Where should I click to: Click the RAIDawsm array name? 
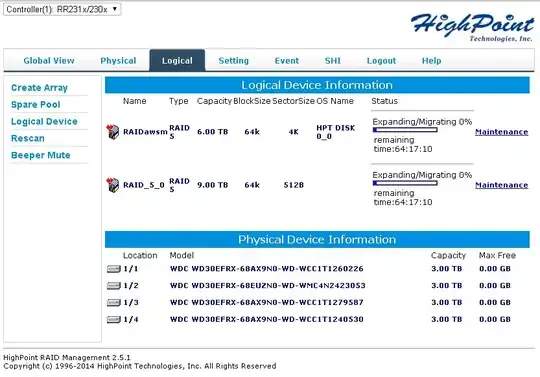click(145, 132)
